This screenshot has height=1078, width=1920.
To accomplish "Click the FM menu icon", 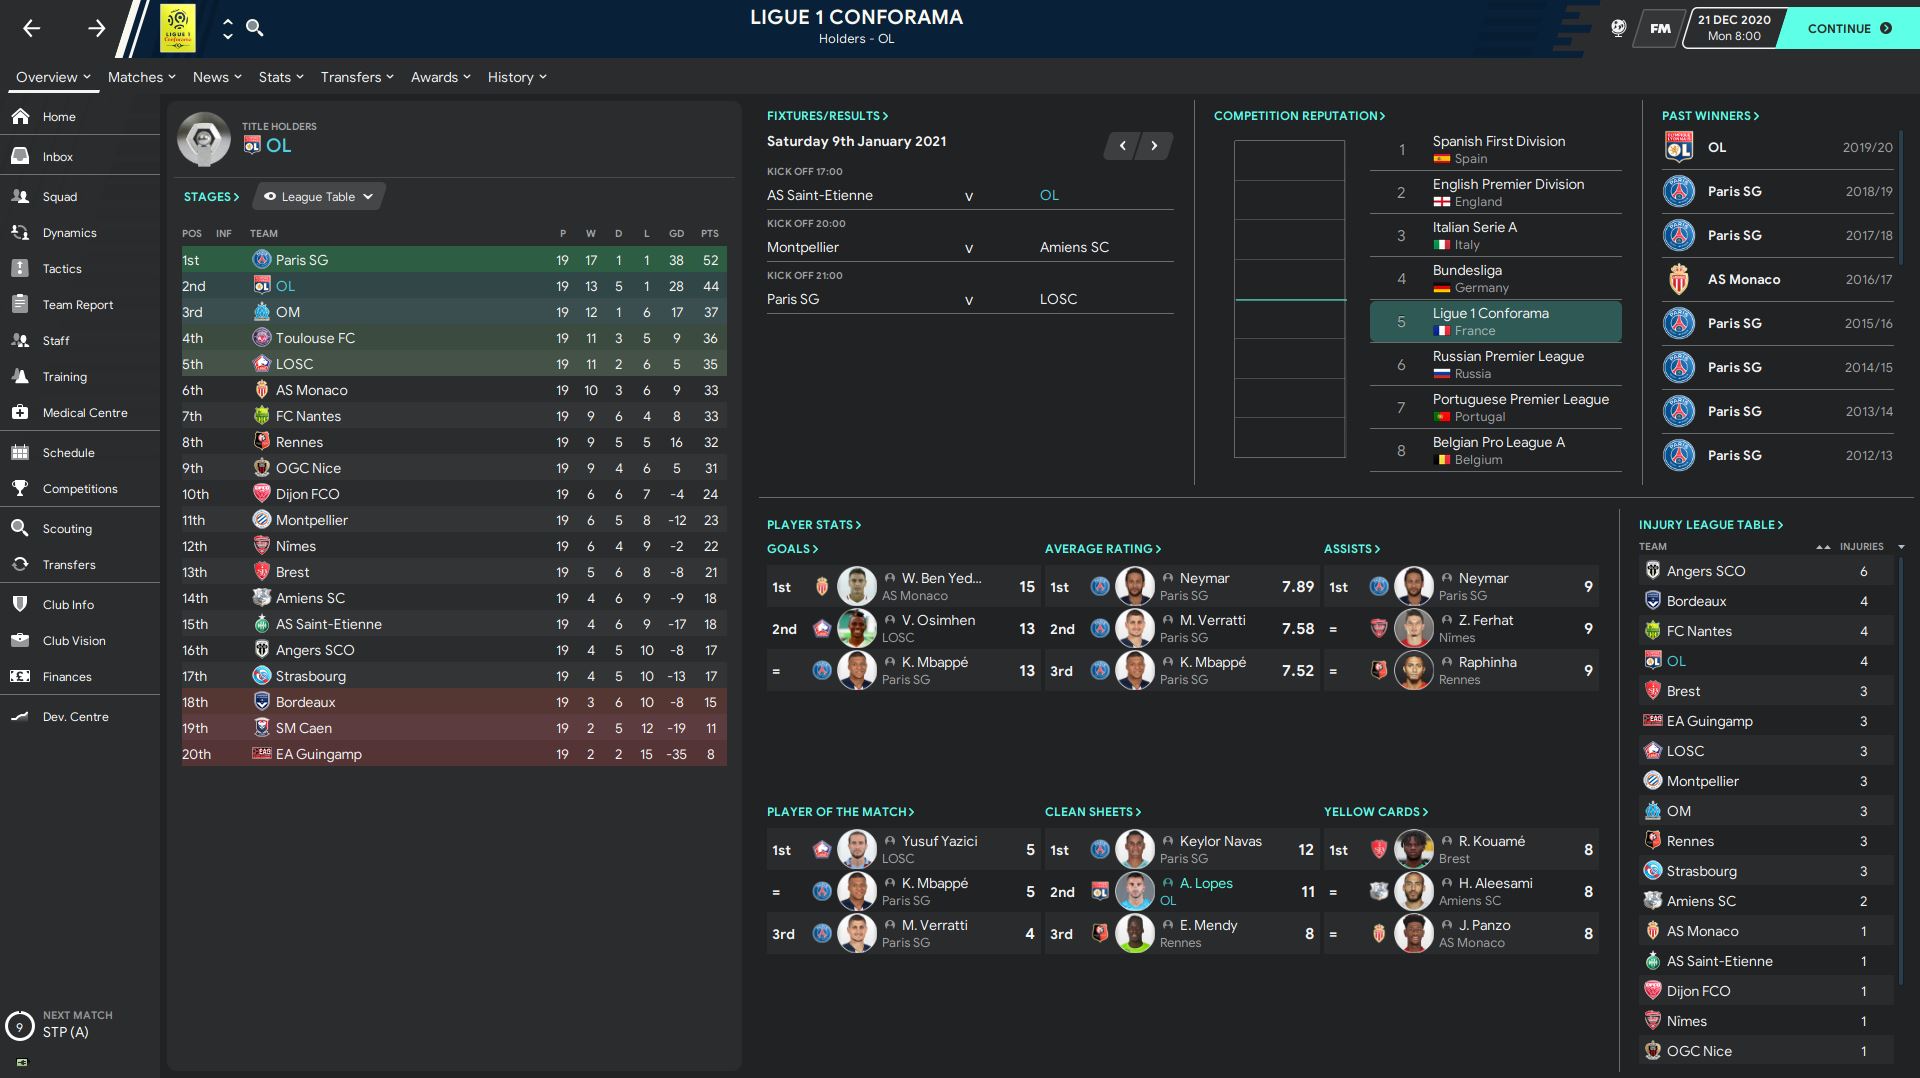I will [x=1660, y=28].
